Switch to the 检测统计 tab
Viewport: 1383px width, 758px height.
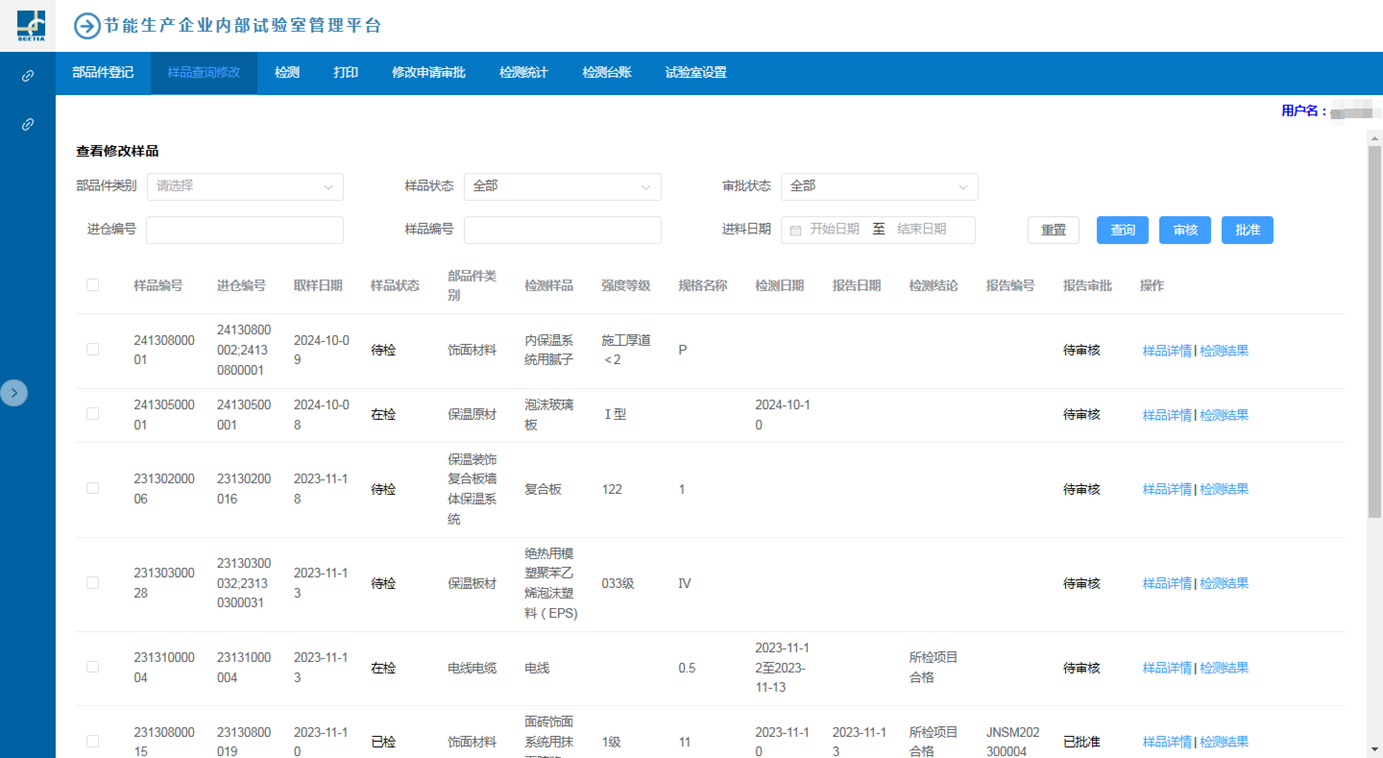point(523,73)
